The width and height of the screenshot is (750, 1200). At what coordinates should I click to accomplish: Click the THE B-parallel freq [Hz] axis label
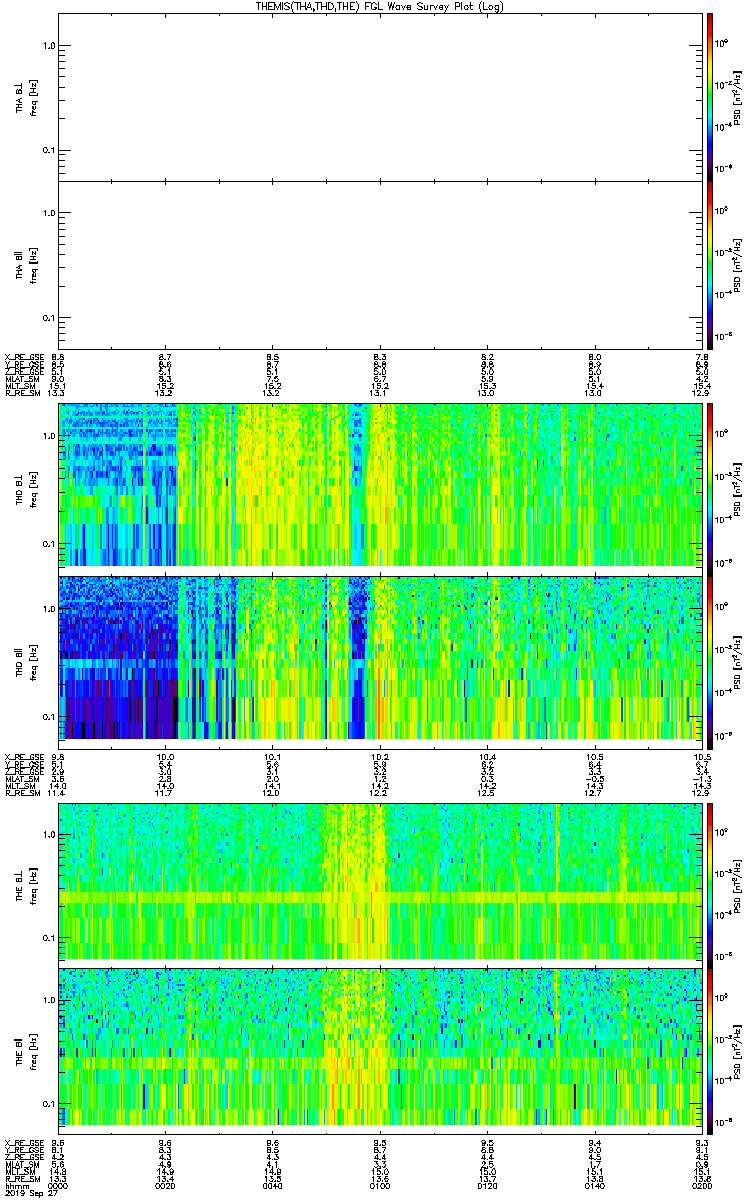tap(33, 1050)
